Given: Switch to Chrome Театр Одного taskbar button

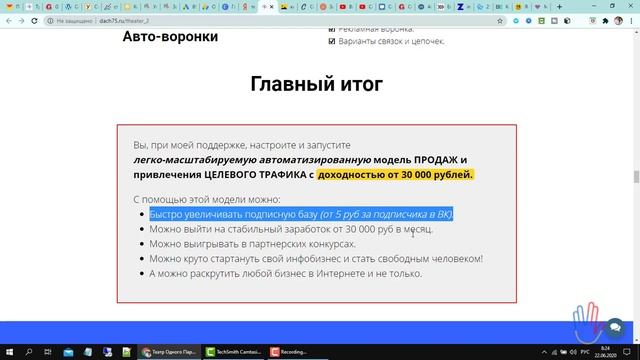Looking at the screenshot, I should click(x=169, y=352).
